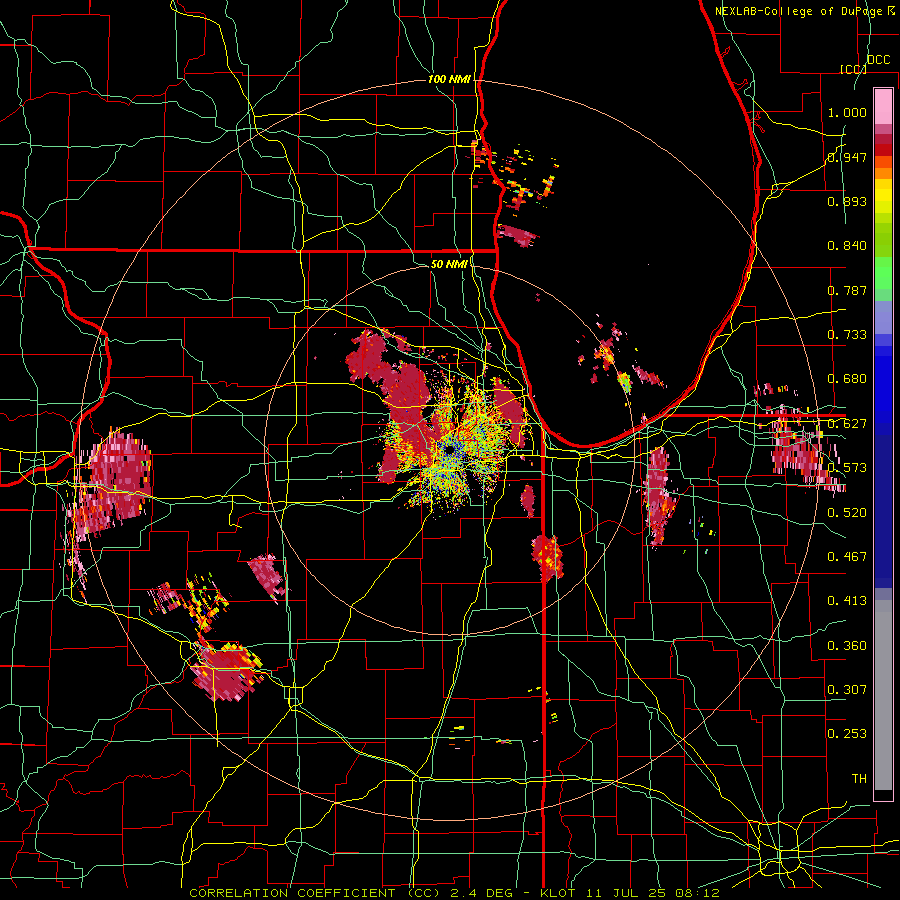The image size is (900, 900).
Task: Pick the light pink color at scale top
Action: point(883,106)
